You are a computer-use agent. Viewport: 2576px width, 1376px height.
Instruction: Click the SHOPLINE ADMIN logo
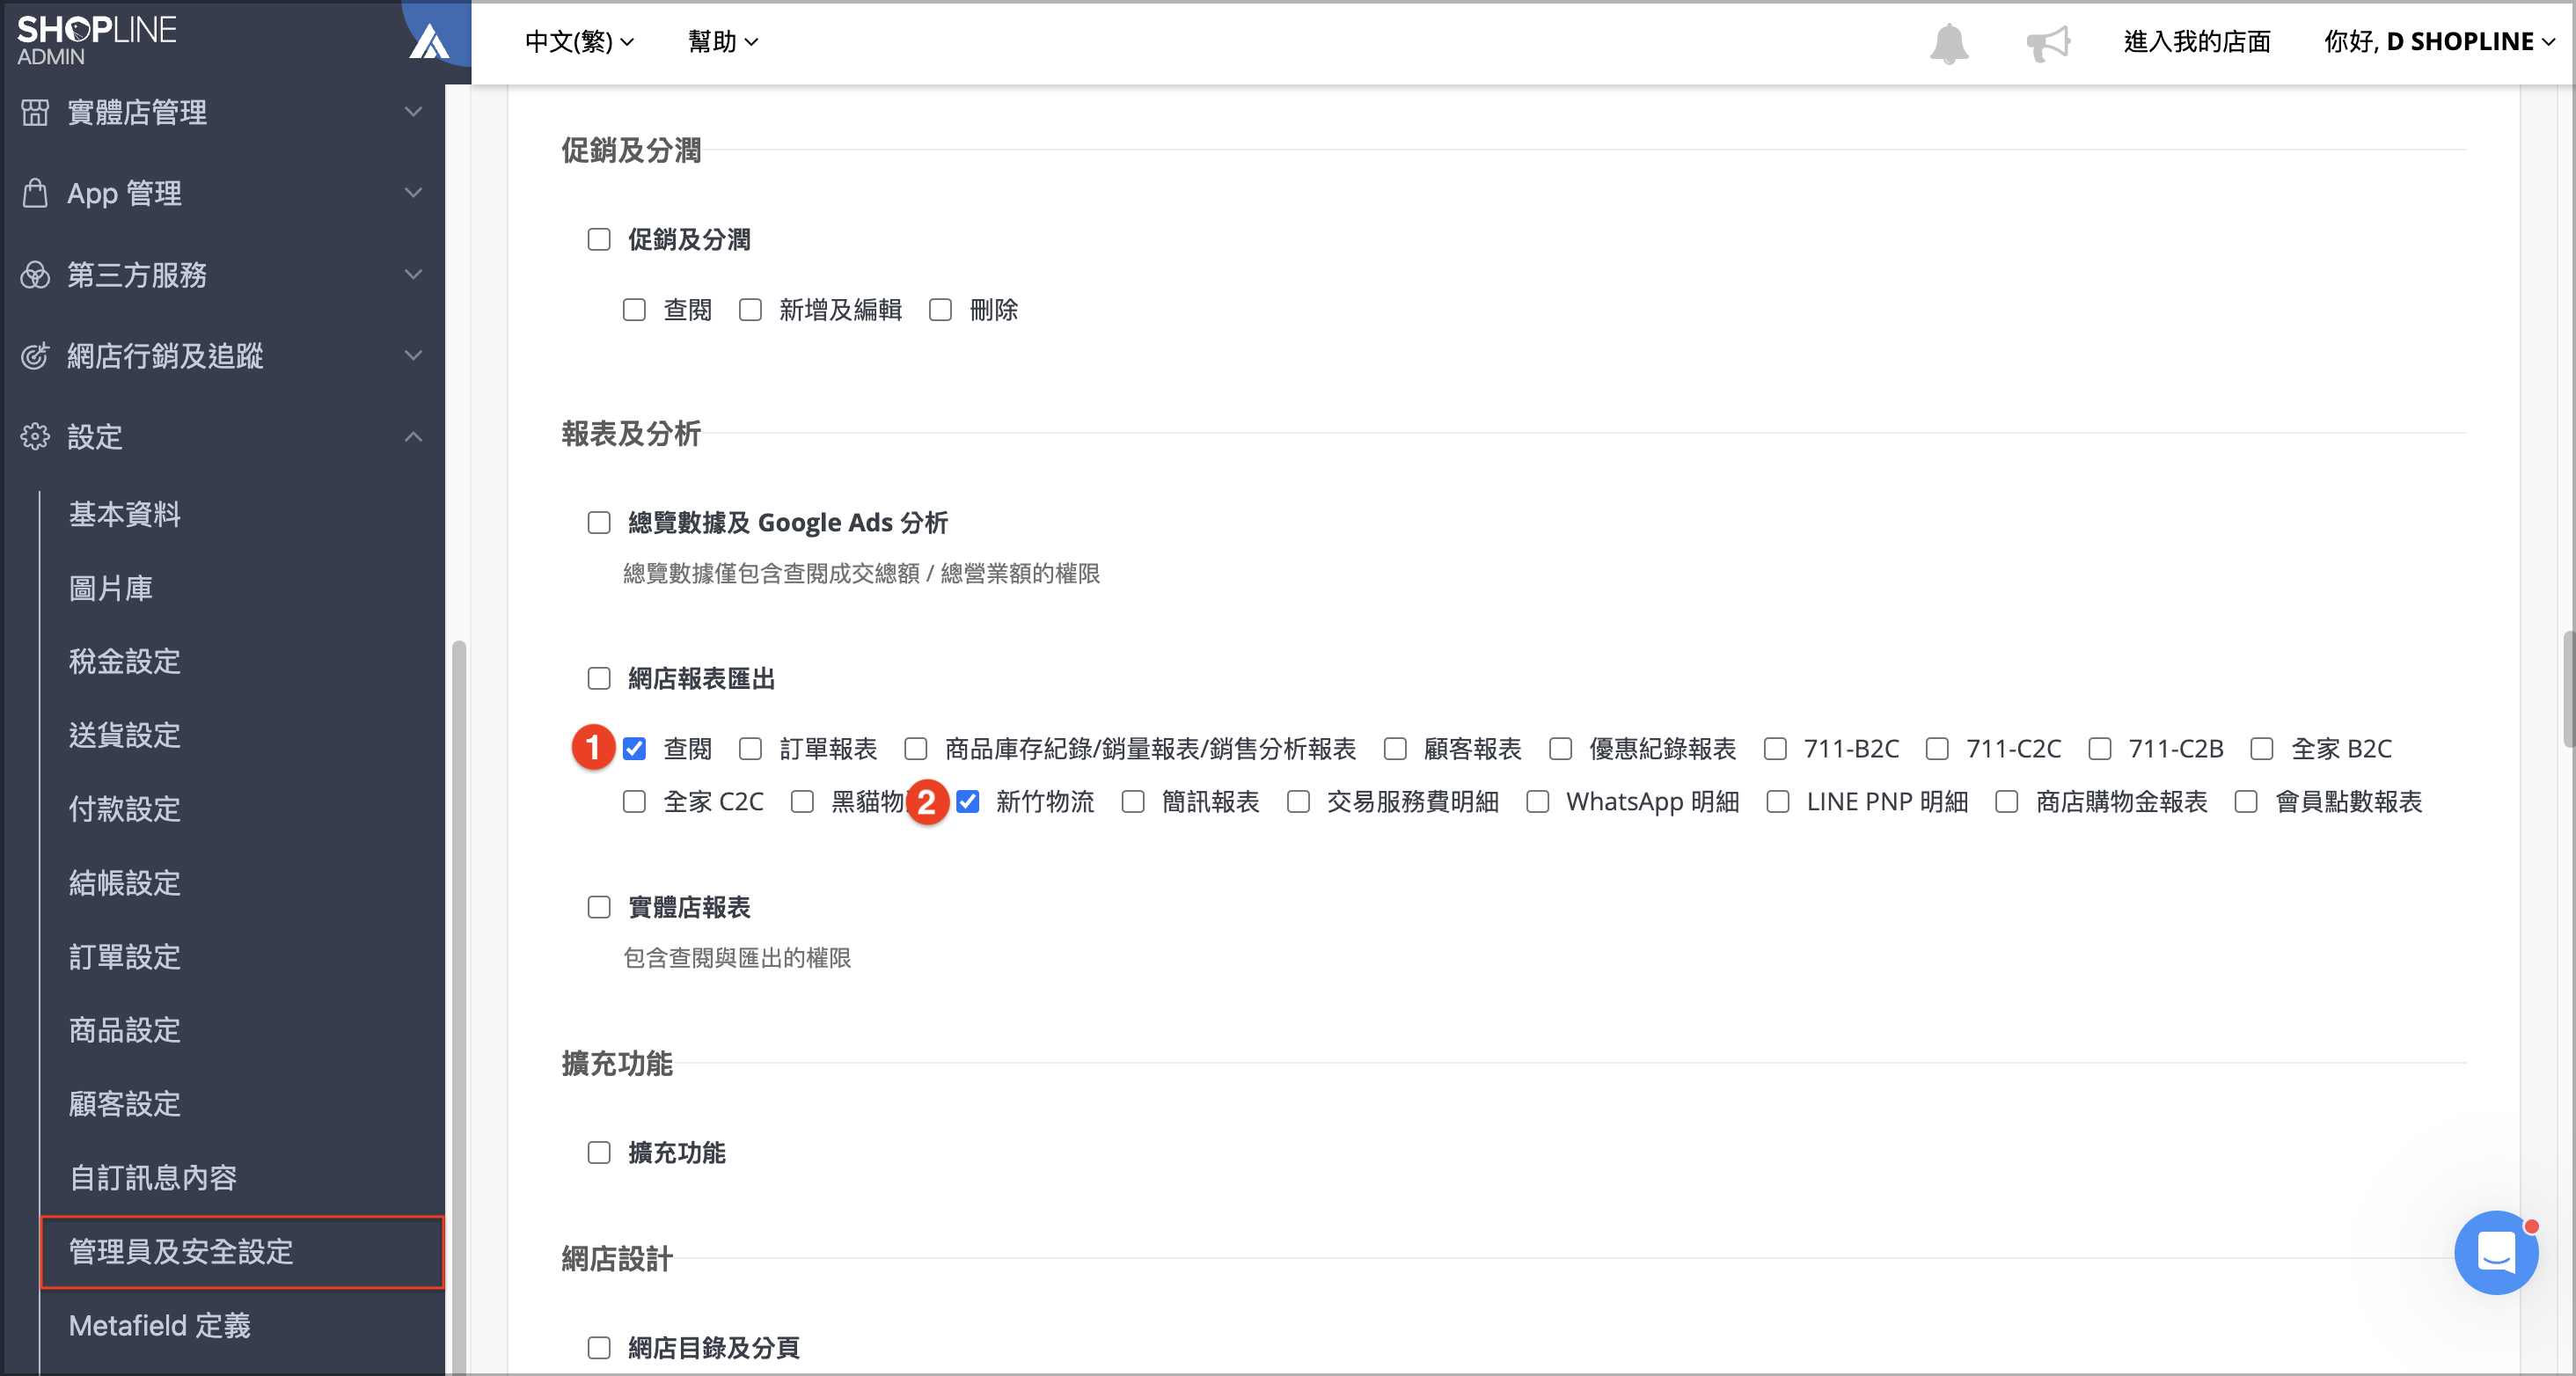[x=96, y=40]
